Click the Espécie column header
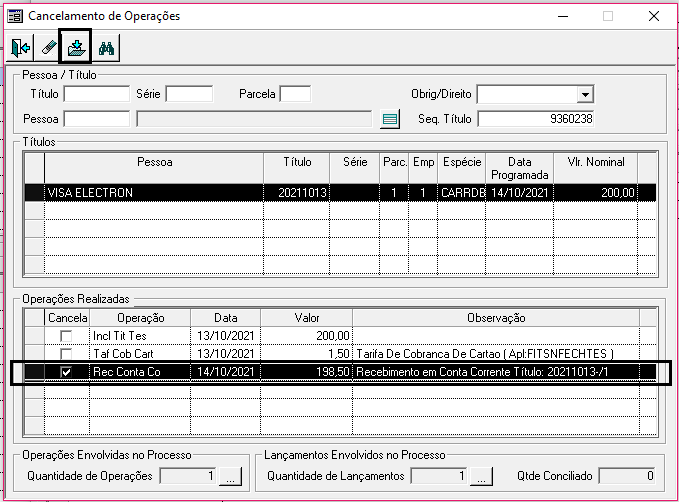 tap(462, 168)
